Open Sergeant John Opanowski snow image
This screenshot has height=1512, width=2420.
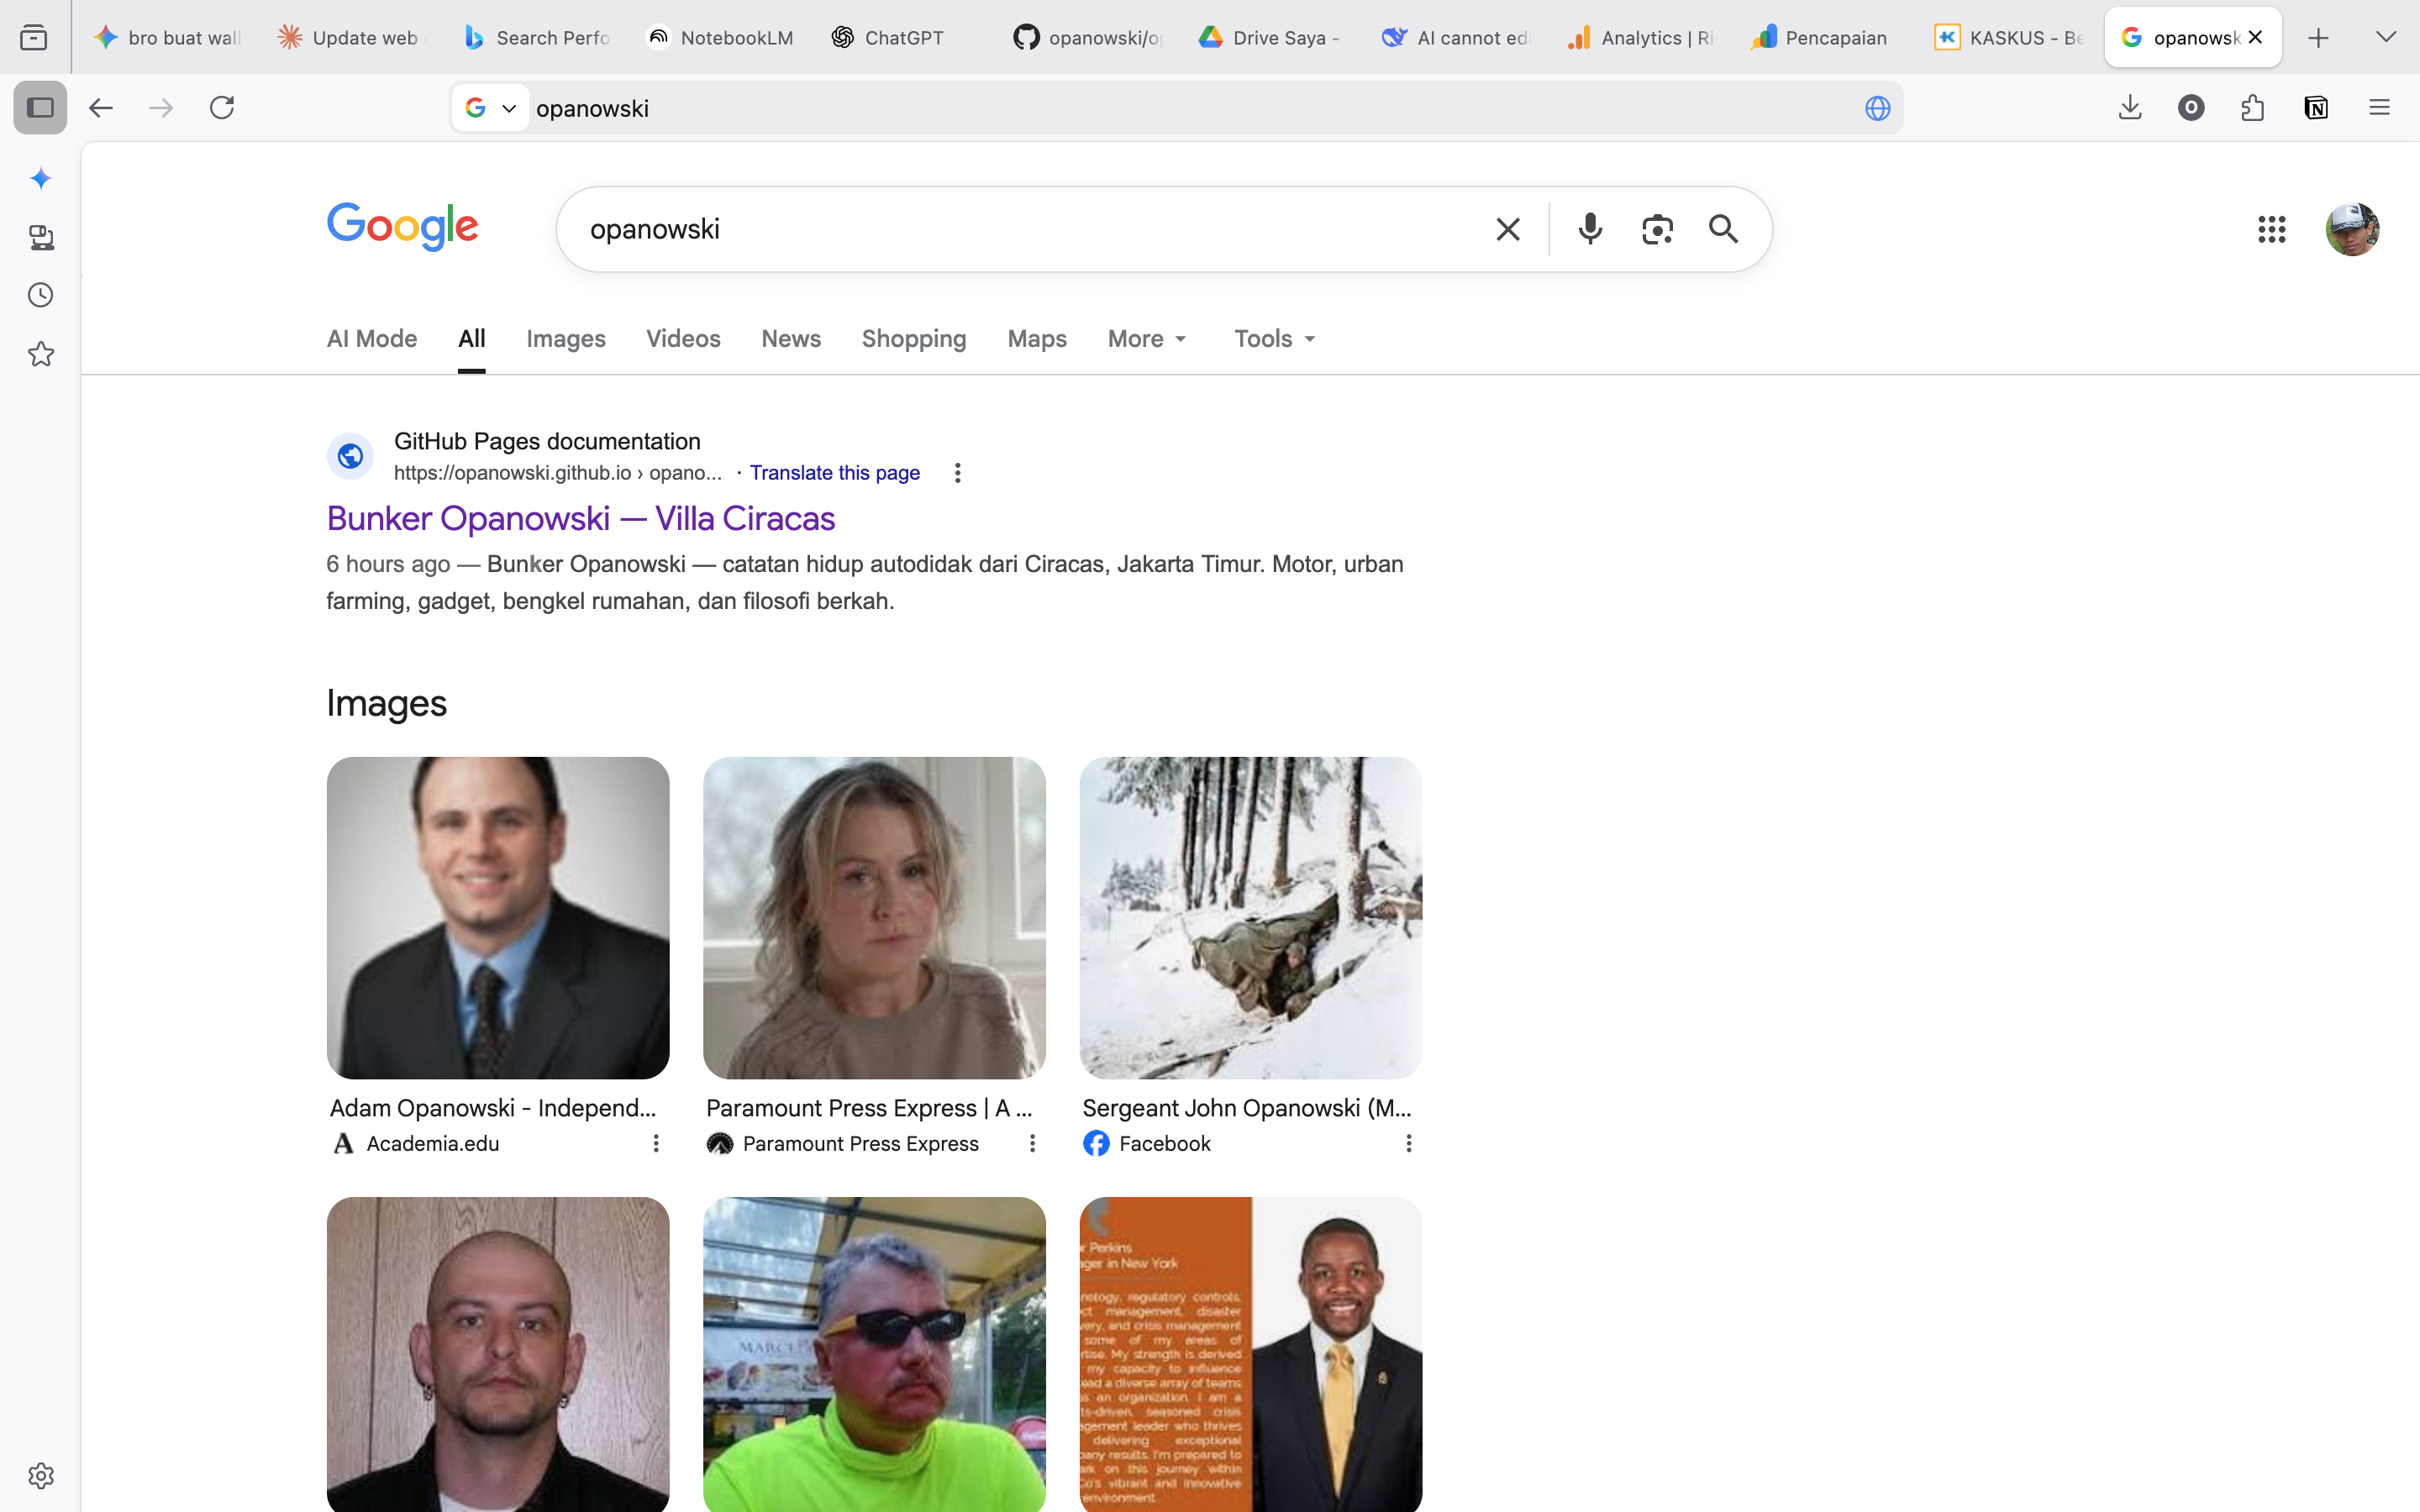[x=1250, y=917]
